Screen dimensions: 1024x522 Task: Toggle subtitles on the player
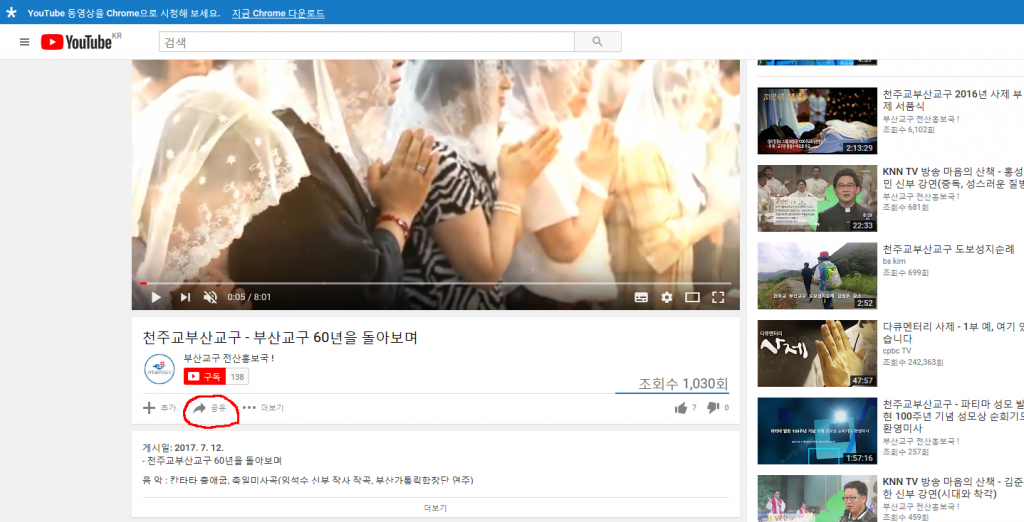[641, 297]
